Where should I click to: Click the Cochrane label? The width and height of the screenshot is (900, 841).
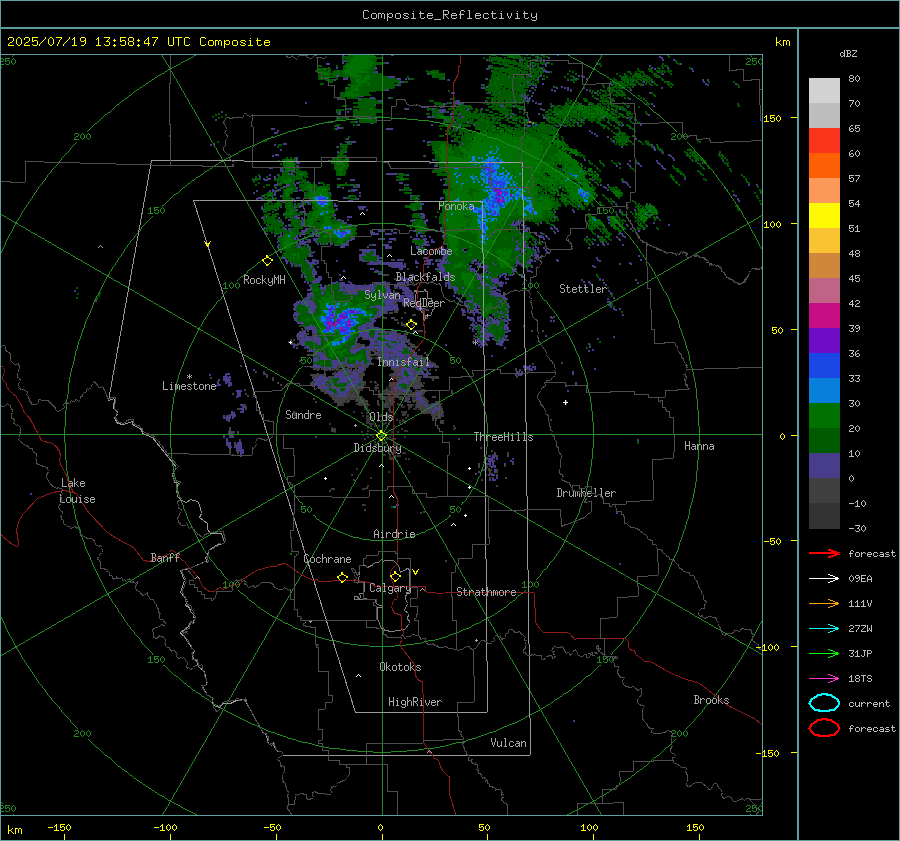327,559
